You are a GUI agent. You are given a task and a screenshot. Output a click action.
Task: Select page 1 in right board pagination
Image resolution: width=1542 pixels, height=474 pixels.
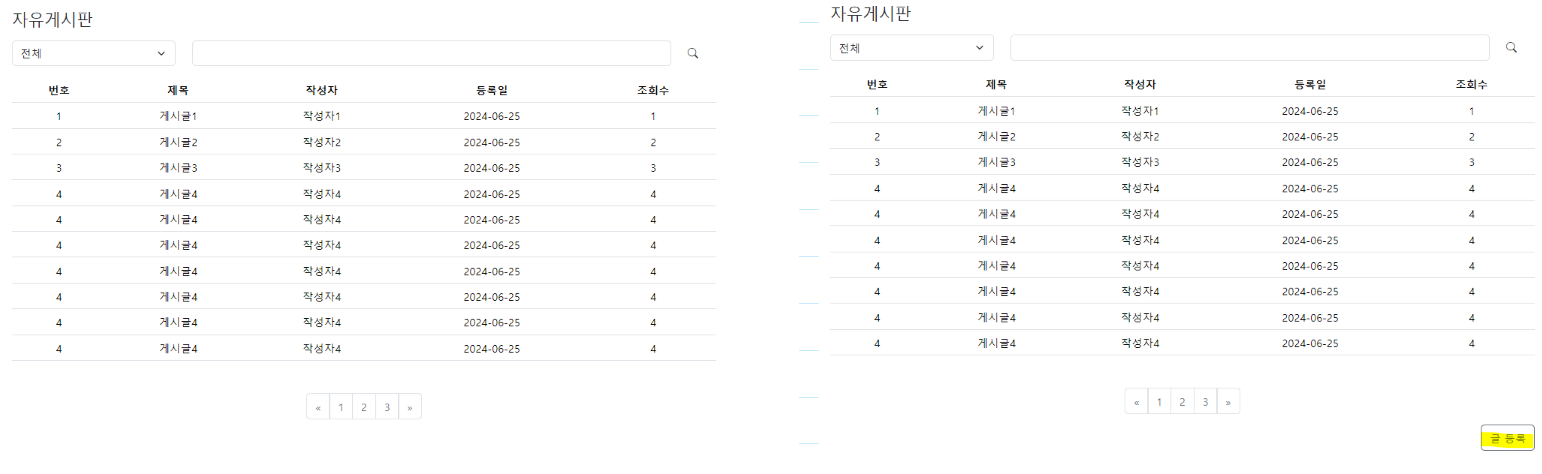coord(1159,401)
